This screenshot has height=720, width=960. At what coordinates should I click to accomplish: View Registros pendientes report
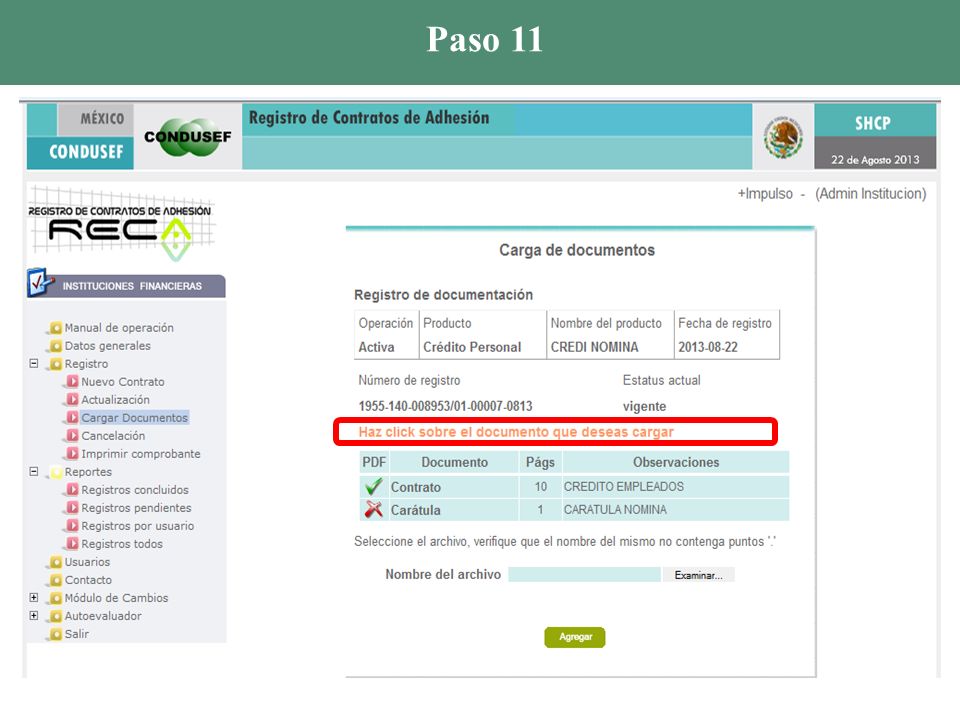(x=137, y=508)
